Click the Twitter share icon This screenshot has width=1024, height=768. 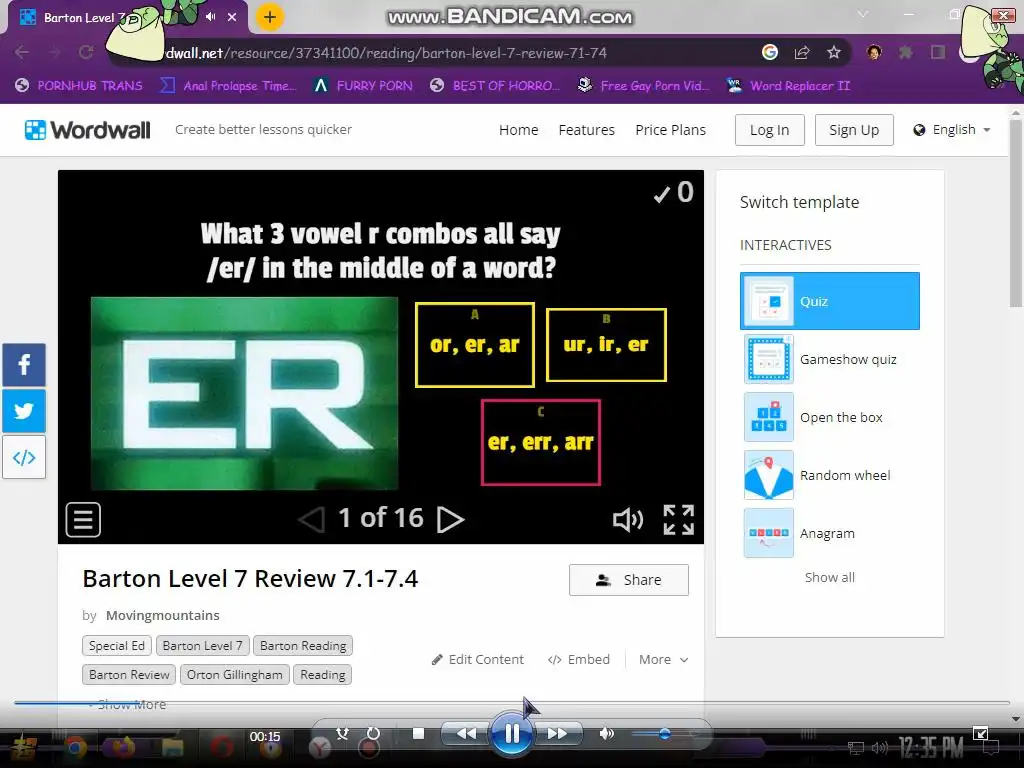click(24, 411)
